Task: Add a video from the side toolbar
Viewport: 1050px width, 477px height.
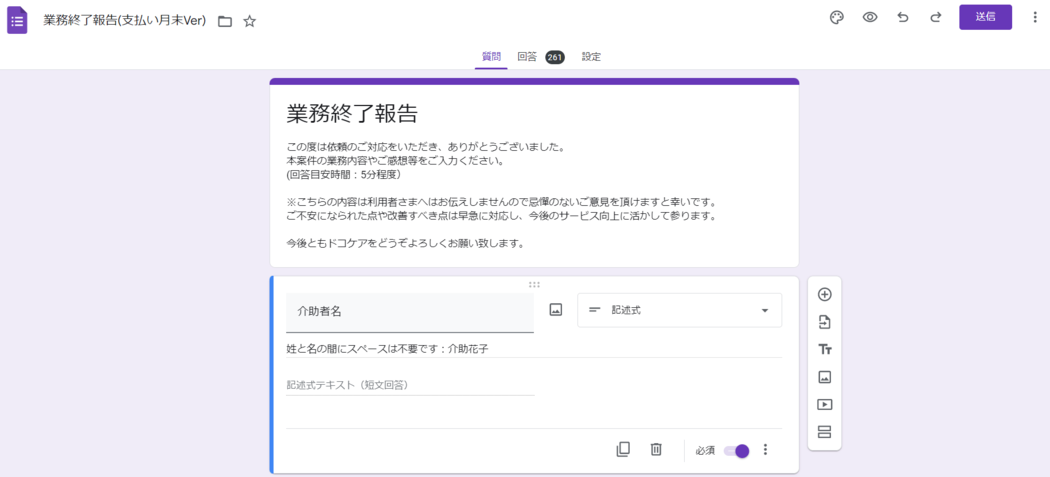Action: tap(825, 405)
